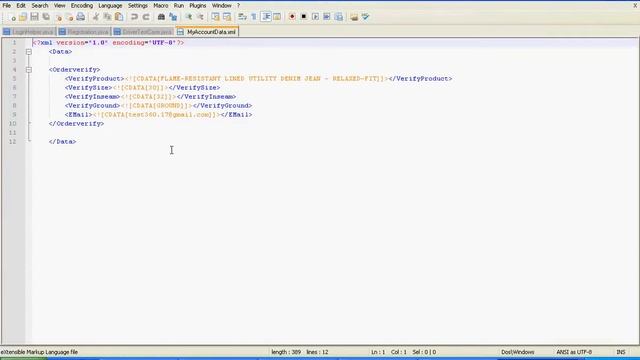Open the ? help menu

(x=238, y=5)
